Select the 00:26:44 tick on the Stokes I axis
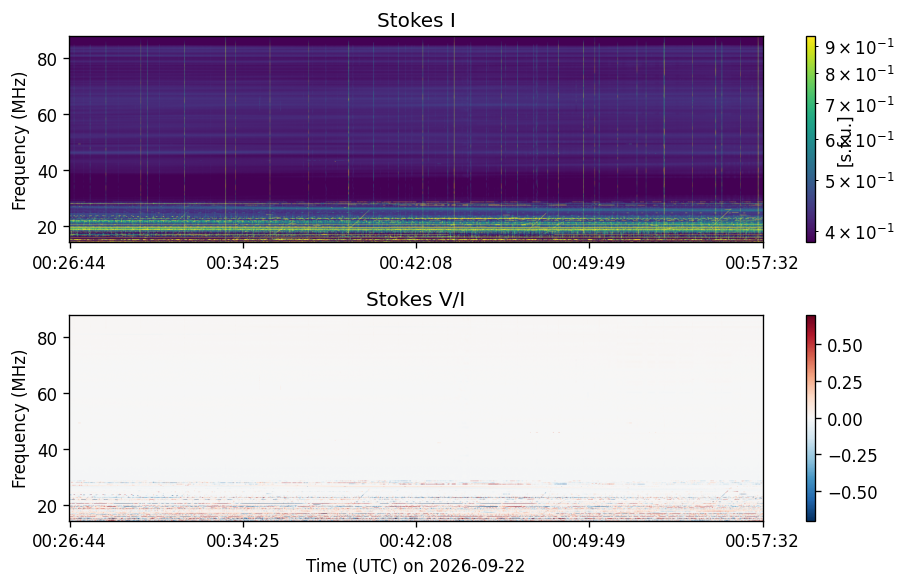 point(69,263)
